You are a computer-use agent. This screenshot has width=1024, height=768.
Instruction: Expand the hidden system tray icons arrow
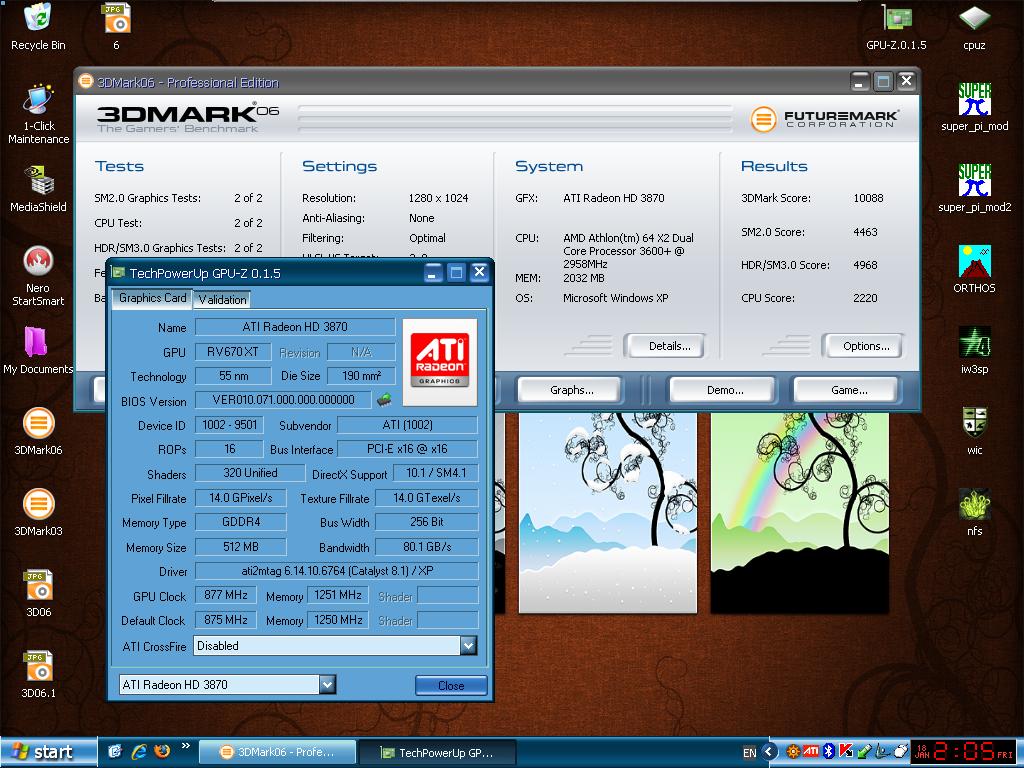pos(769,752)
